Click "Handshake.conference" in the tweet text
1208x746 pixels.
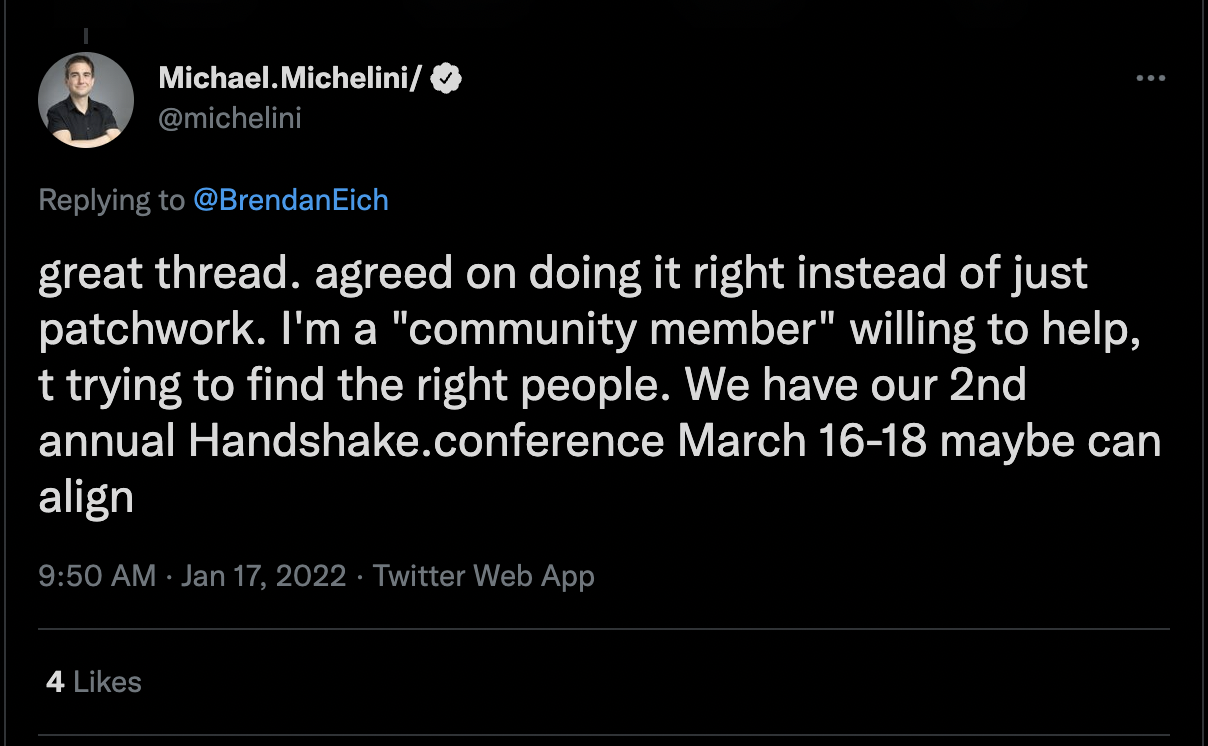426,441
